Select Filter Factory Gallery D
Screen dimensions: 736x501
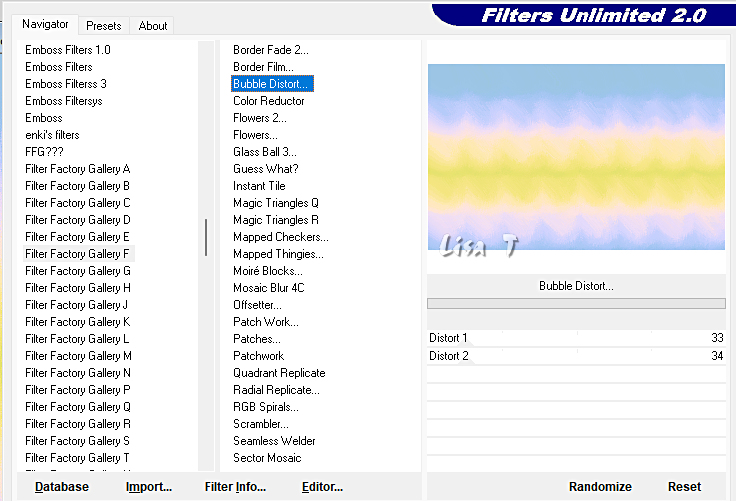(77, 220)
